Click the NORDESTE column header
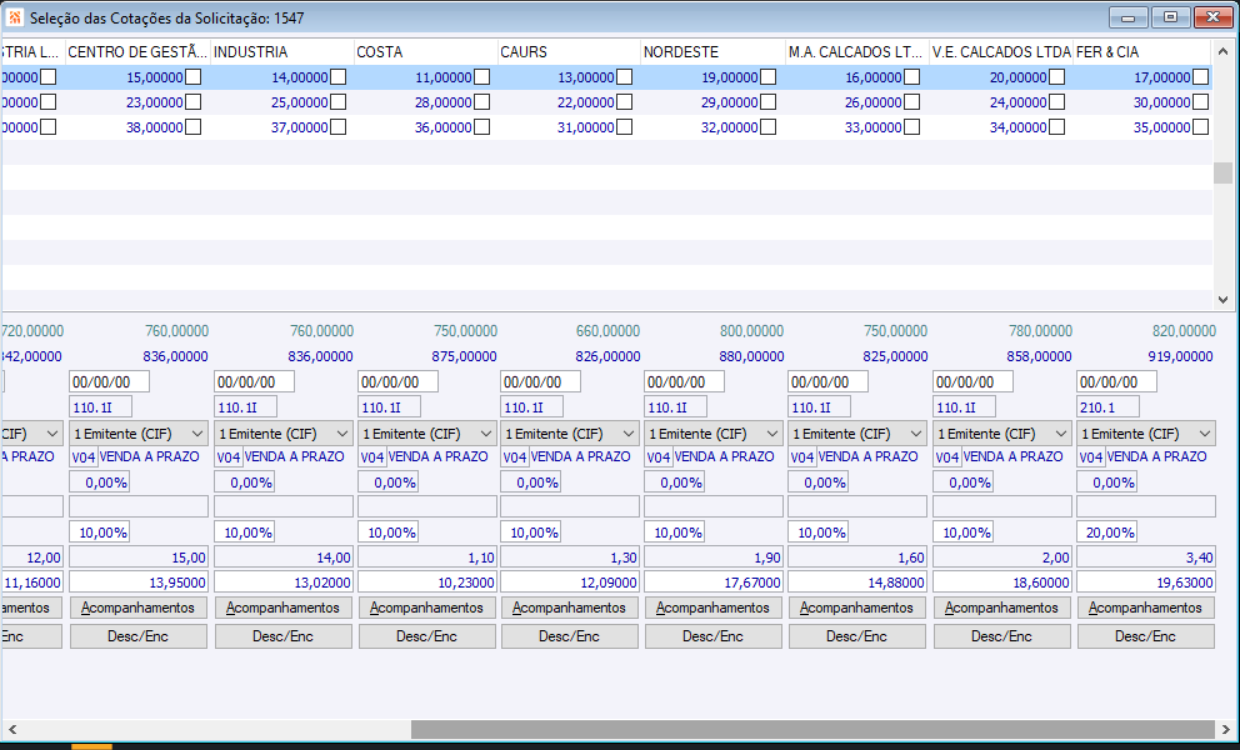Image resolution: width=1240 pixels, height=750 pixels. 713,52
